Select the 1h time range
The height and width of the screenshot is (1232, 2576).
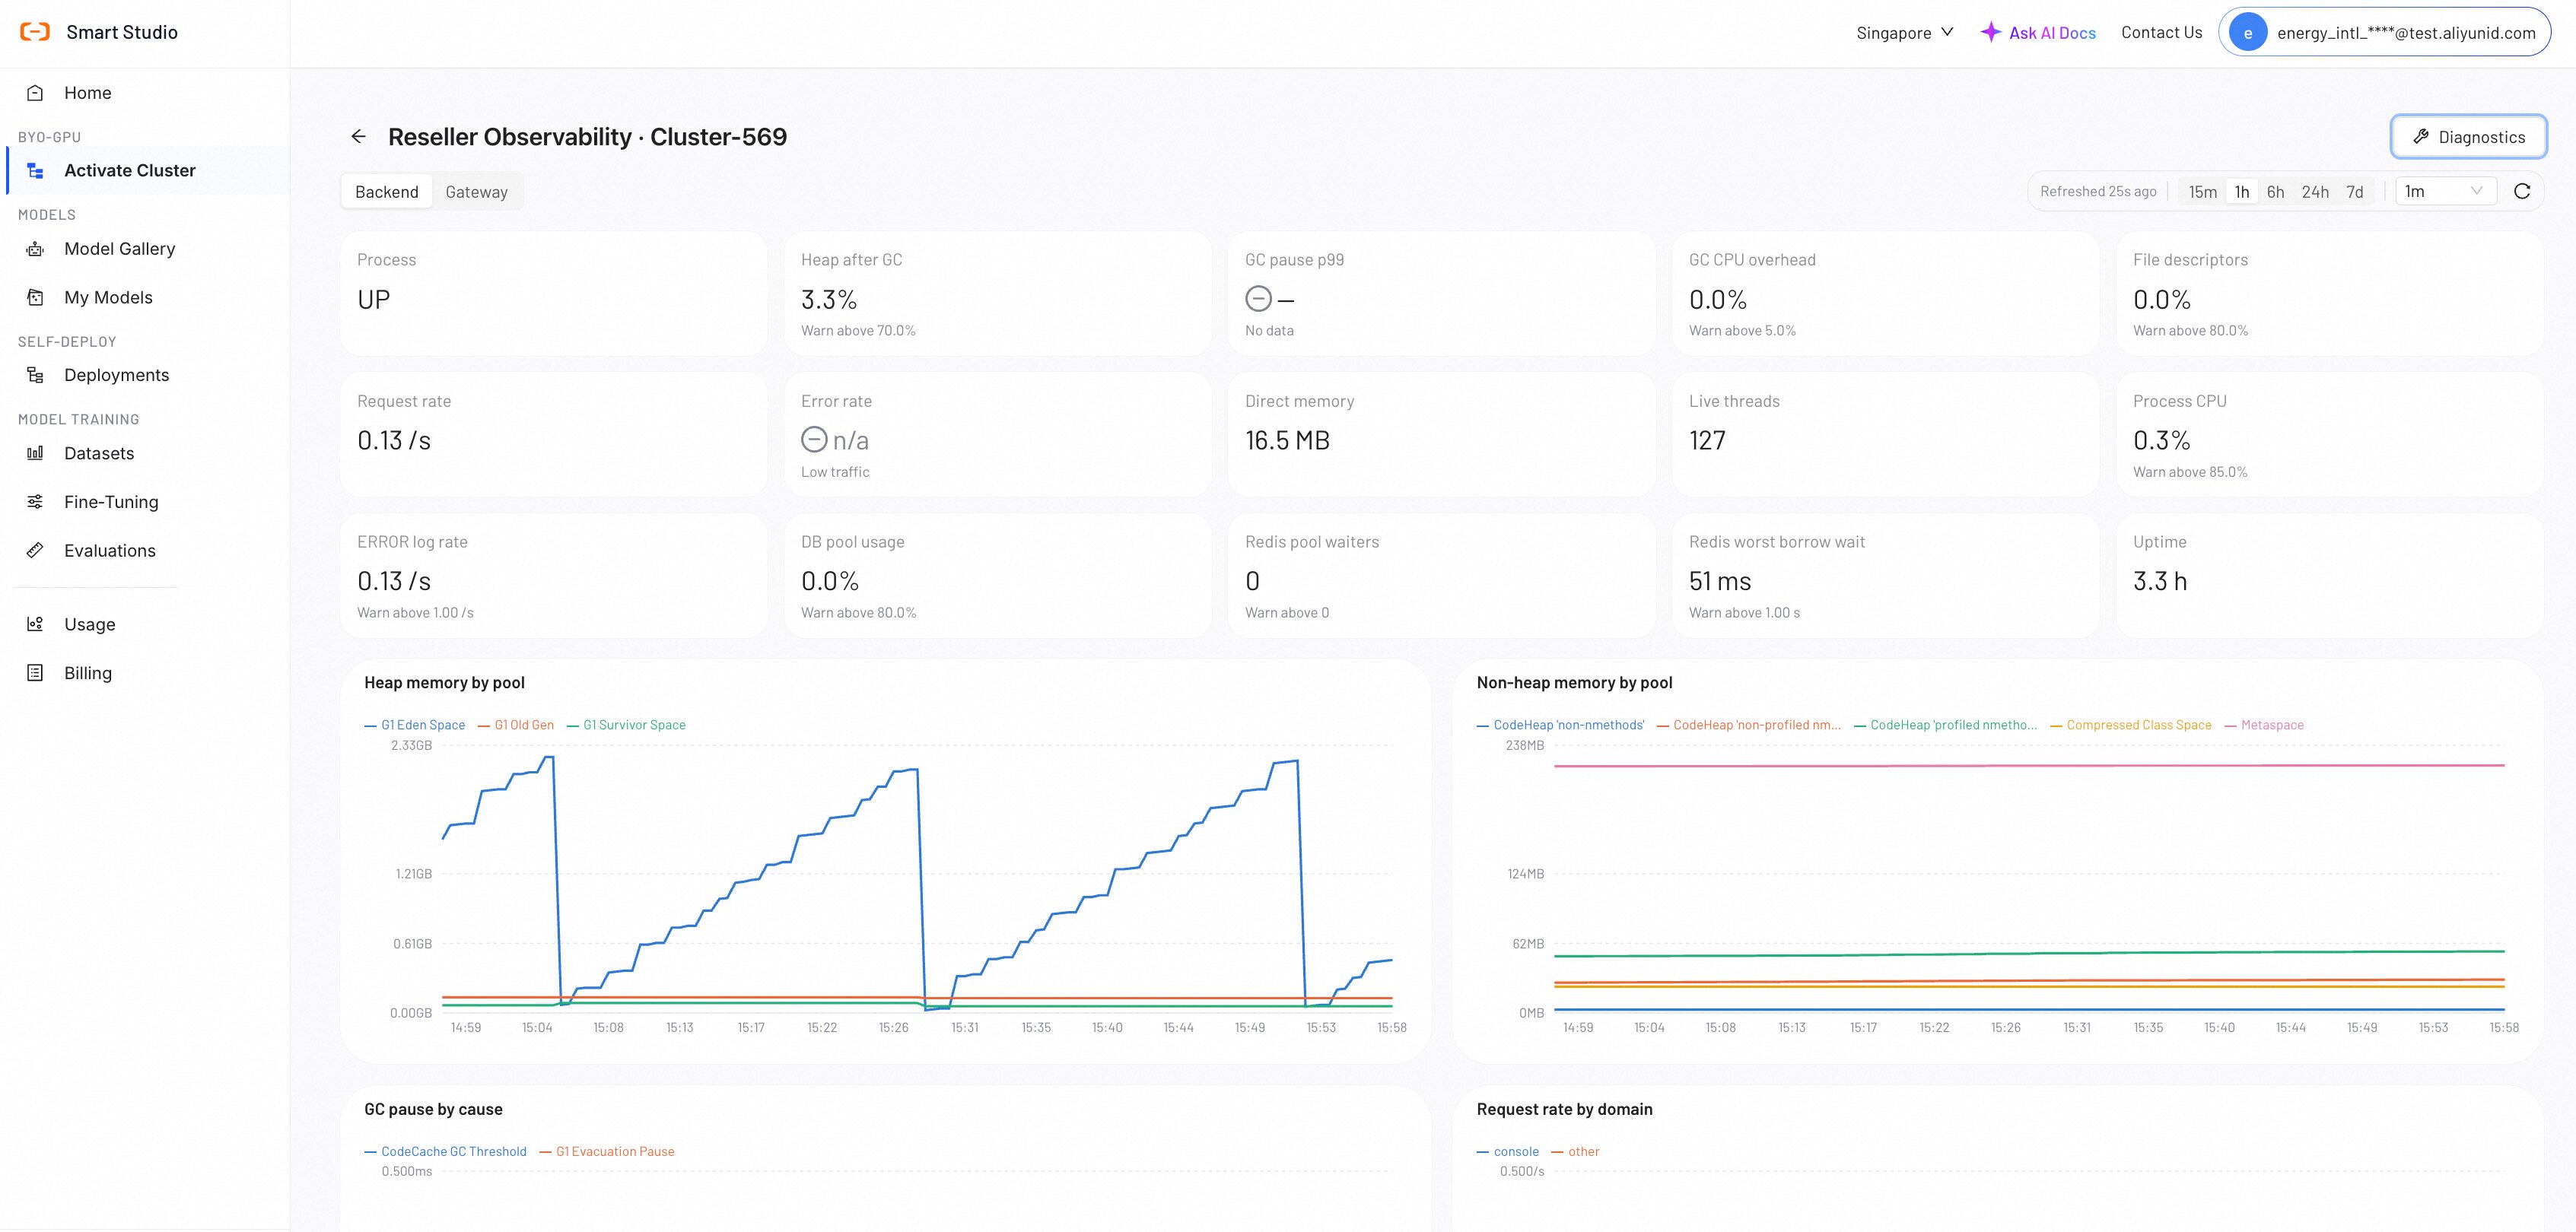2242,192
